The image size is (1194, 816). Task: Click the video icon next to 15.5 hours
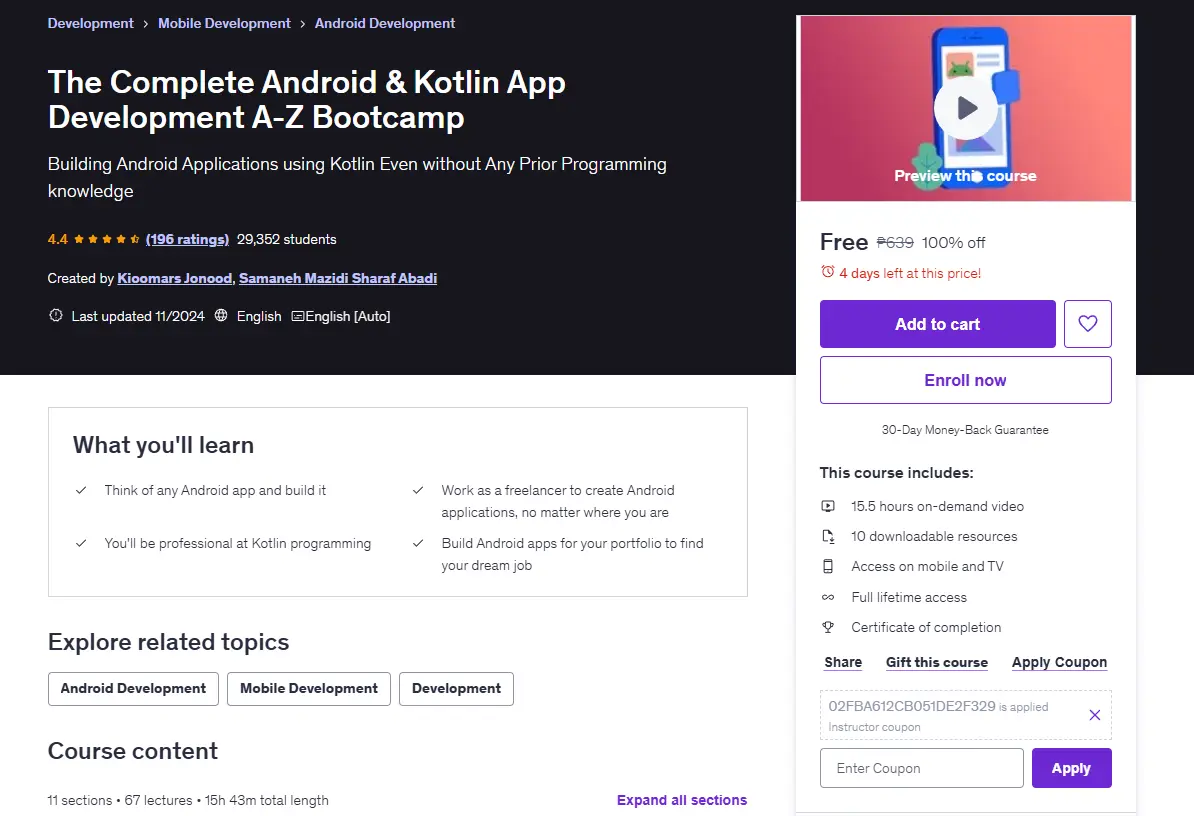point(828,506)
